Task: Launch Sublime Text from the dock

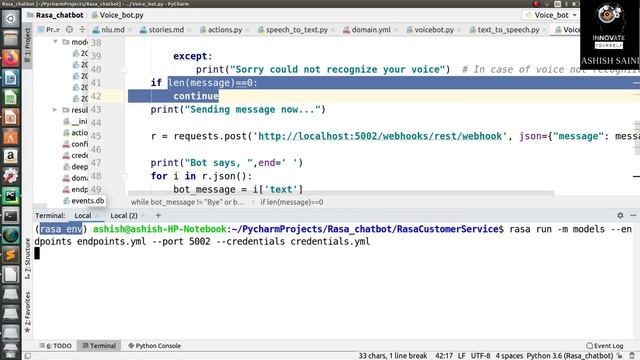Action: (11, 255)
